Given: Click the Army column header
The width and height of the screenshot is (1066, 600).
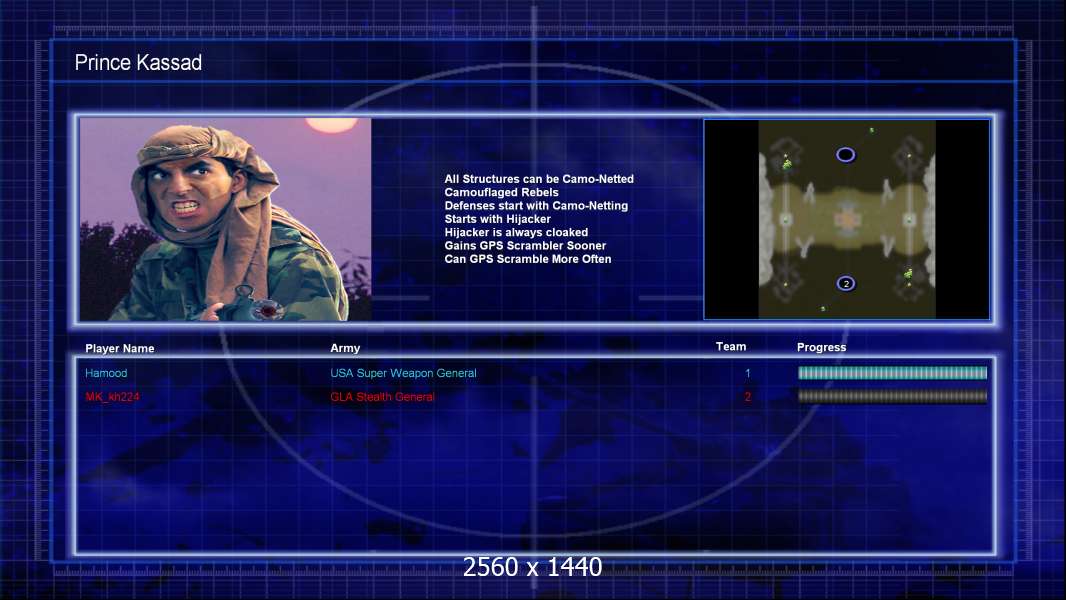Looking at the screenshot, I should pyautogui.click(x=345, y=348).
